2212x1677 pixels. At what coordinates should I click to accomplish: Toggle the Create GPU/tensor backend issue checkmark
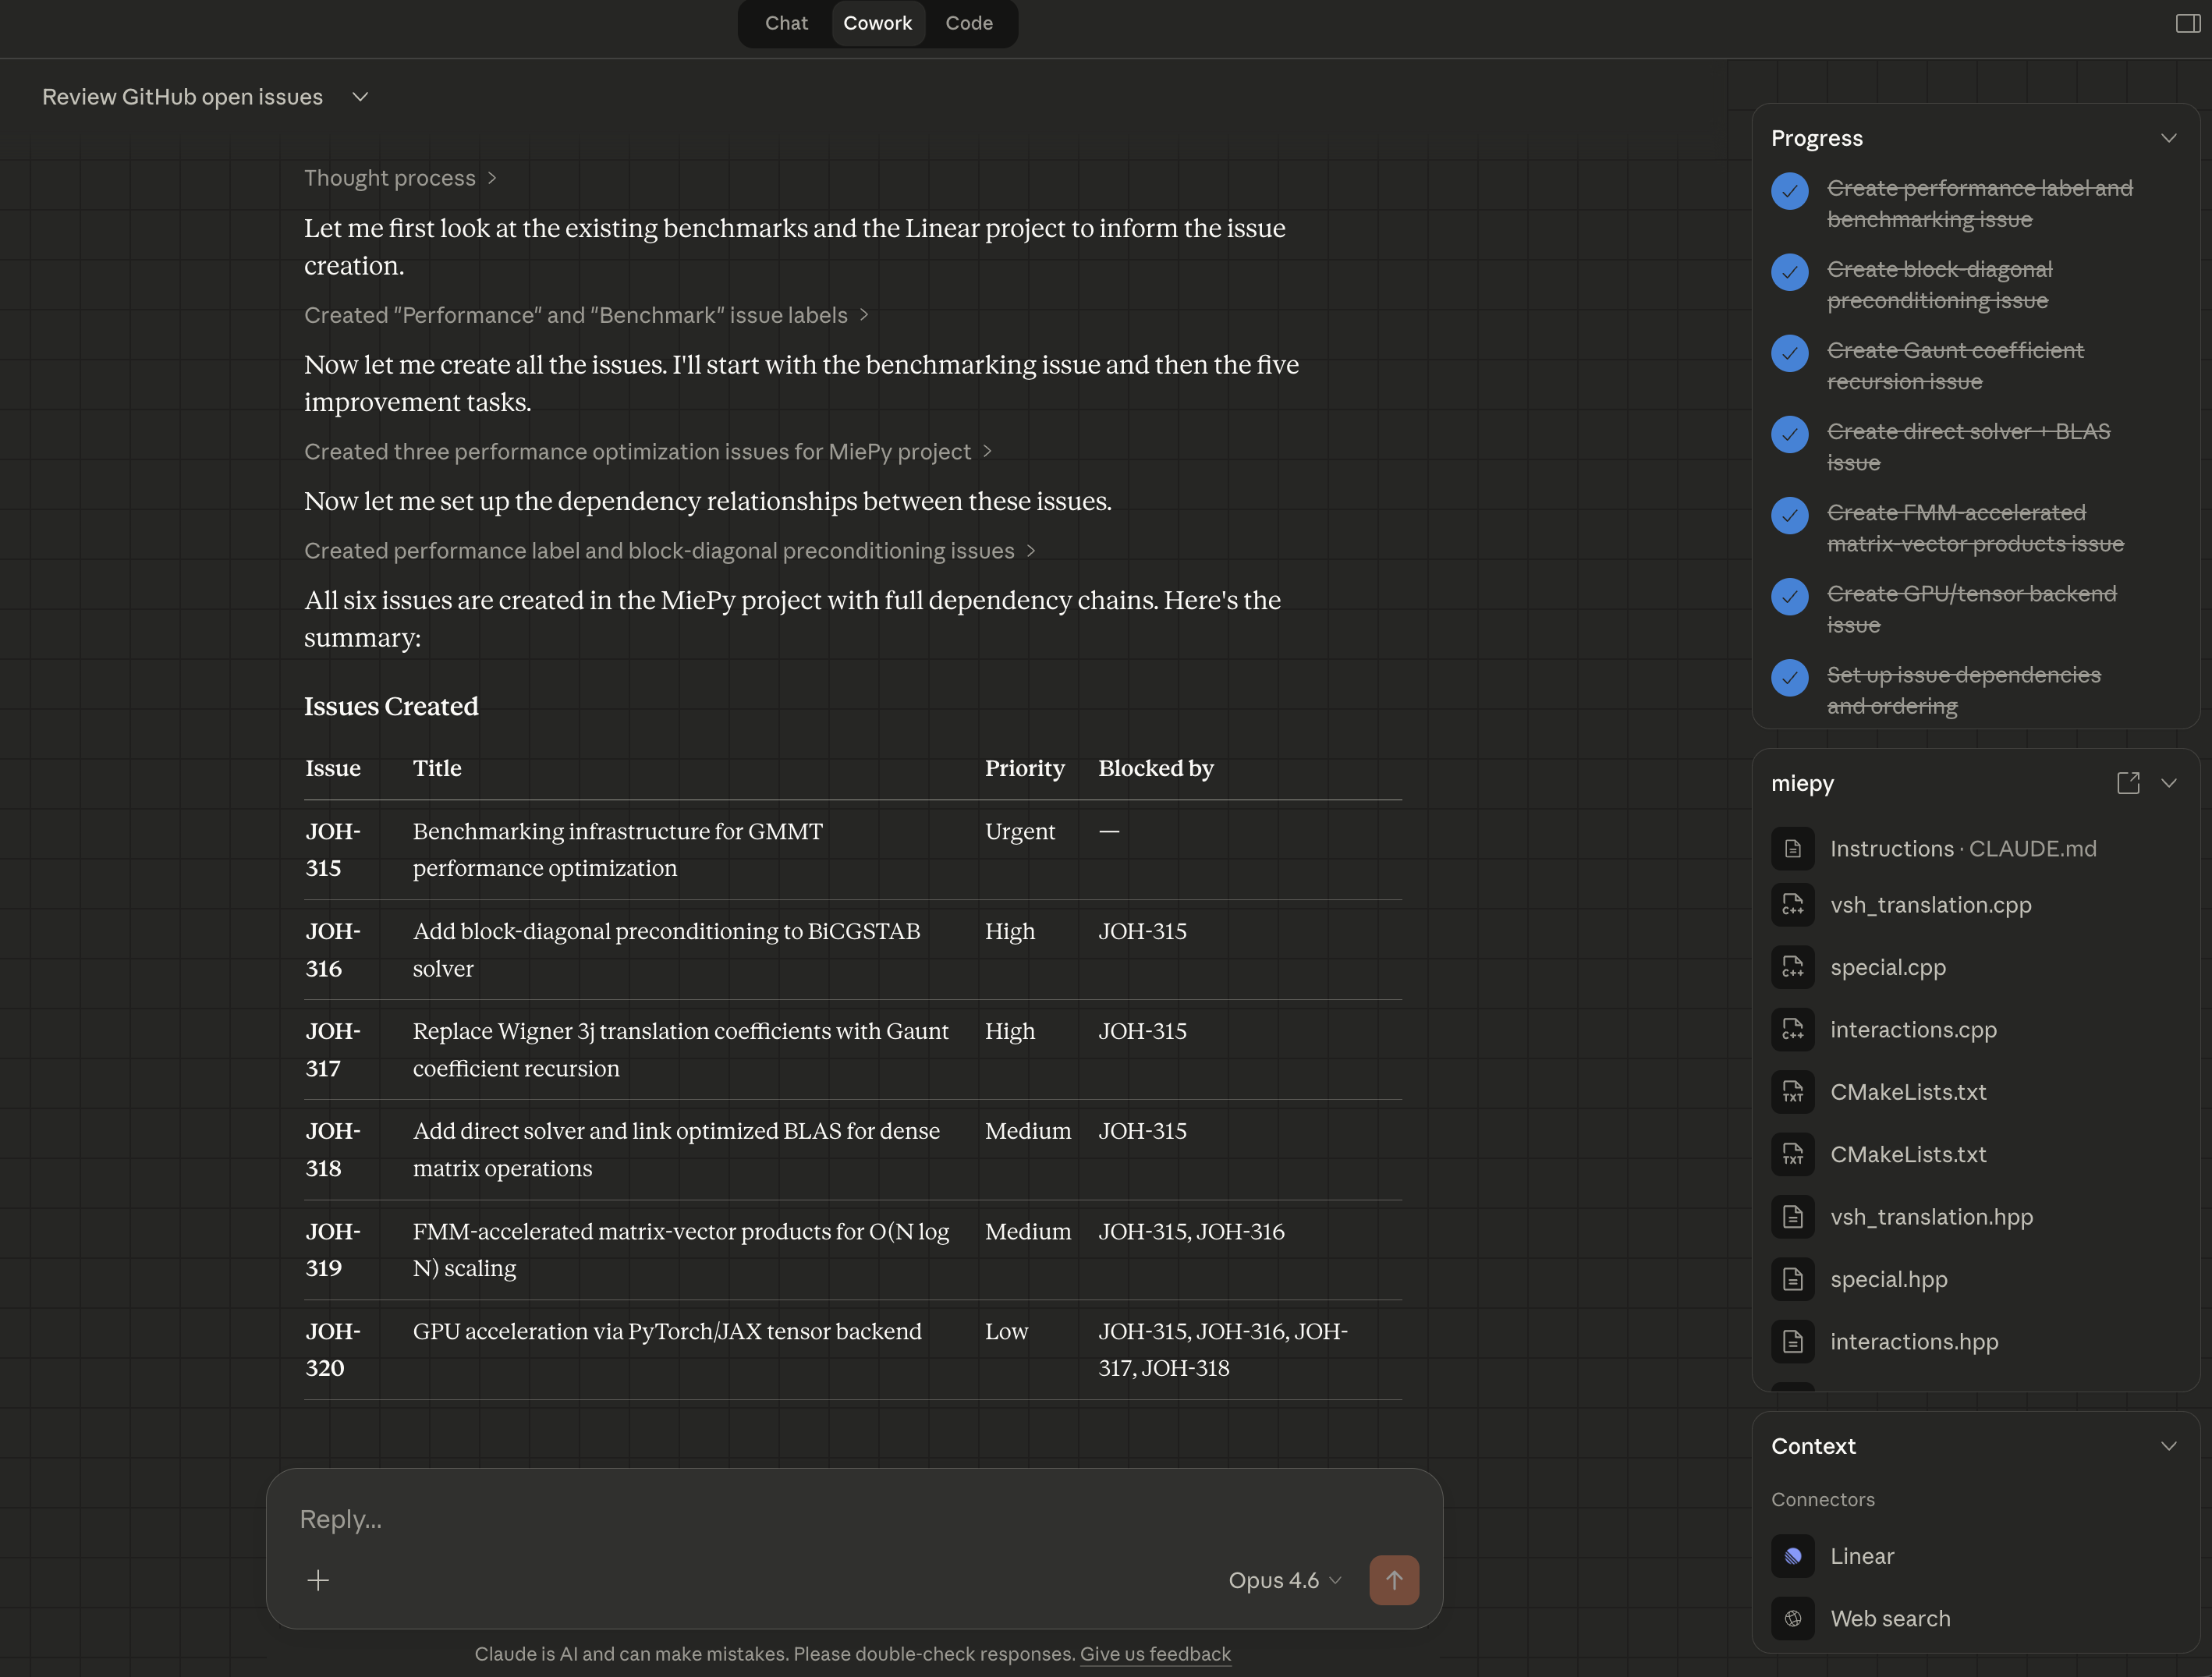[x=1789, y=596]
